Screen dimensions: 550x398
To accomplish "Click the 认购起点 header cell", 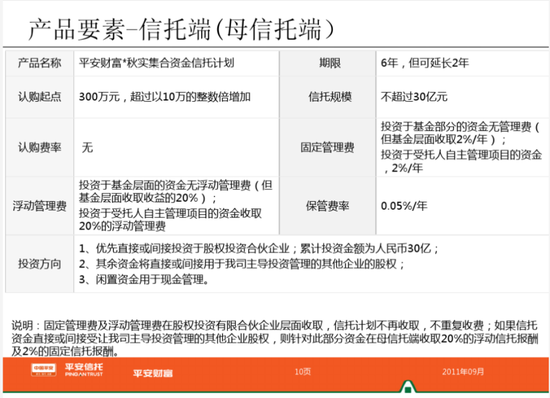I will (x=40, y=97).
